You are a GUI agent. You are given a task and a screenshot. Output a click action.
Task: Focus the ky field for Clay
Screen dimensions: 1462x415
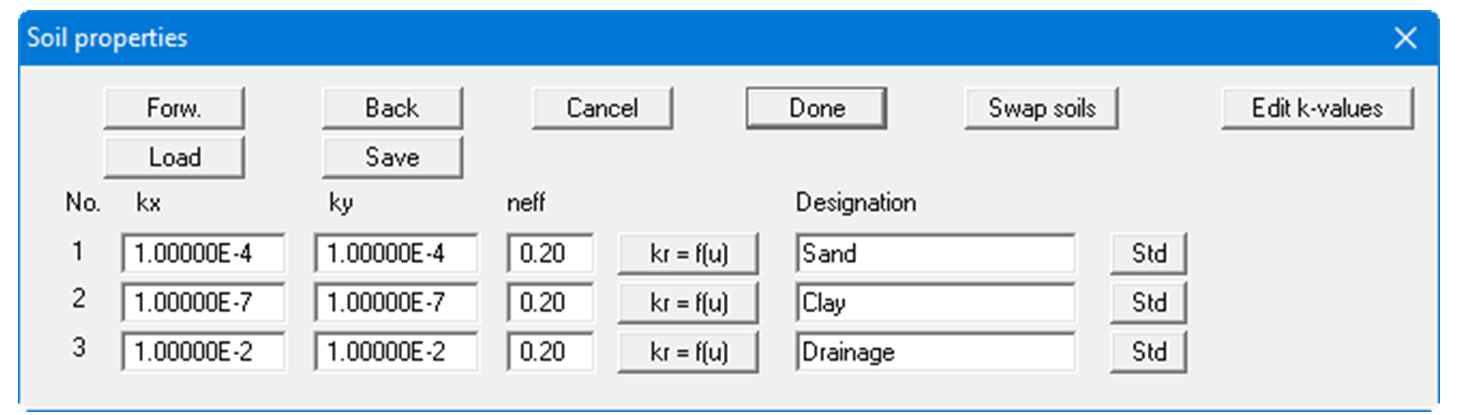click(396, 302)
